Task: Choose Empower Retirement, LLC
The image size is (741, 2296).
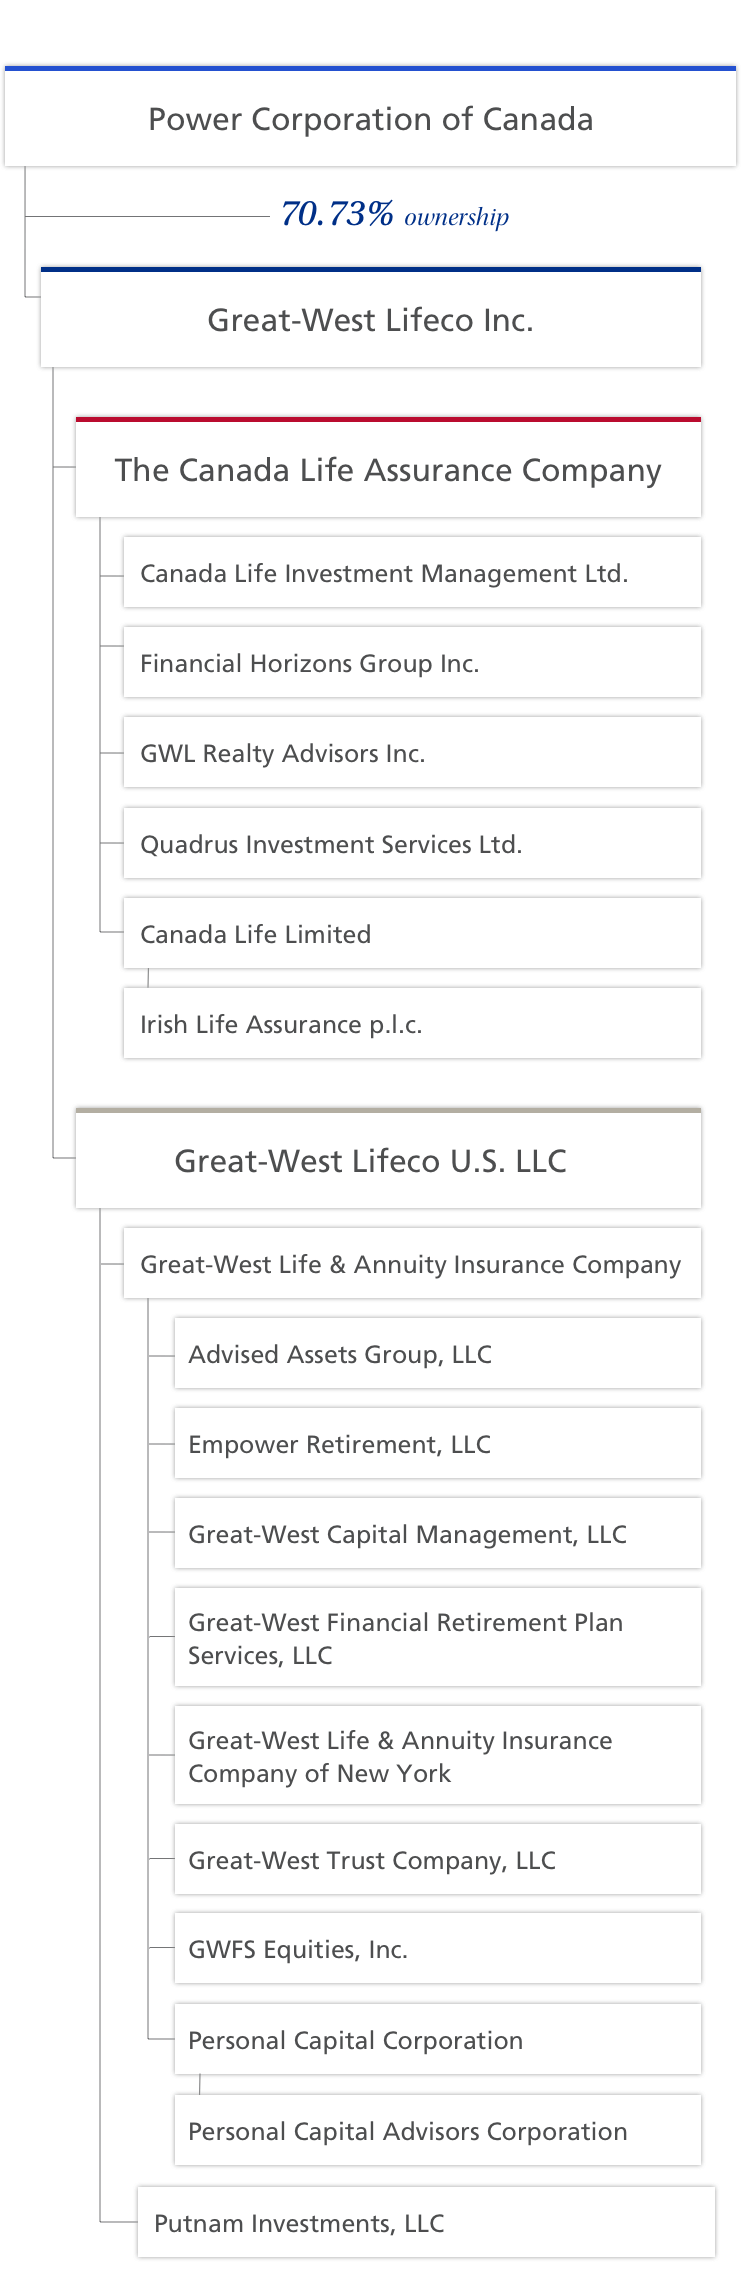Action: (x=438, y=1443)
